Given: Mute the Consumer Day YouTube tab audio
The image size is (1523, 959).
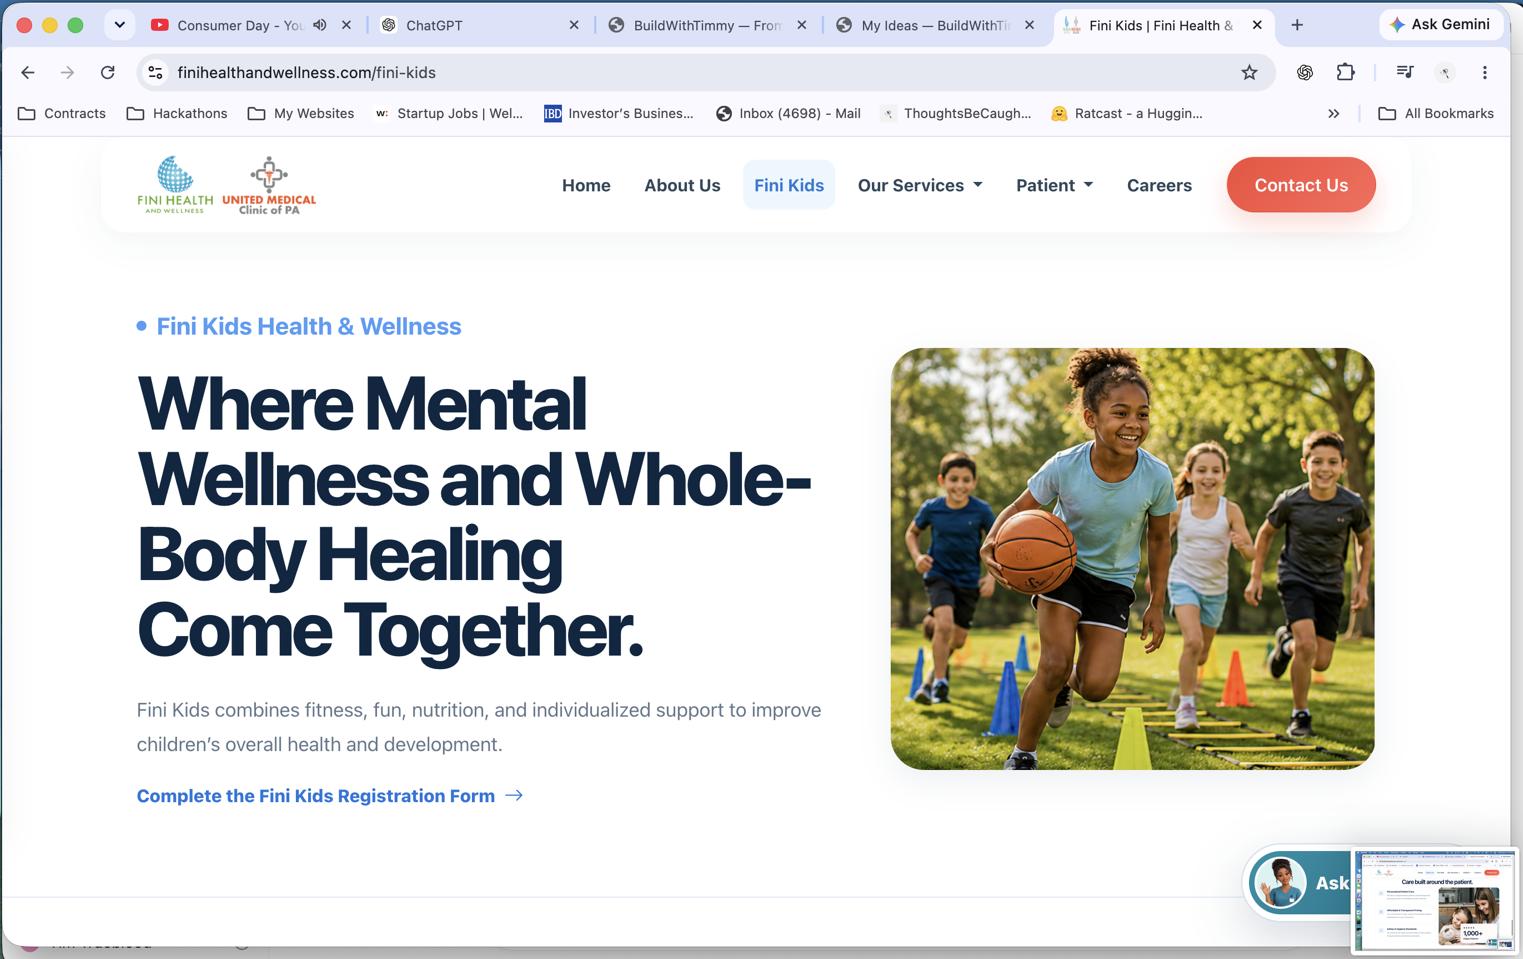Looking at the screenshot, I should click(320, 25).
